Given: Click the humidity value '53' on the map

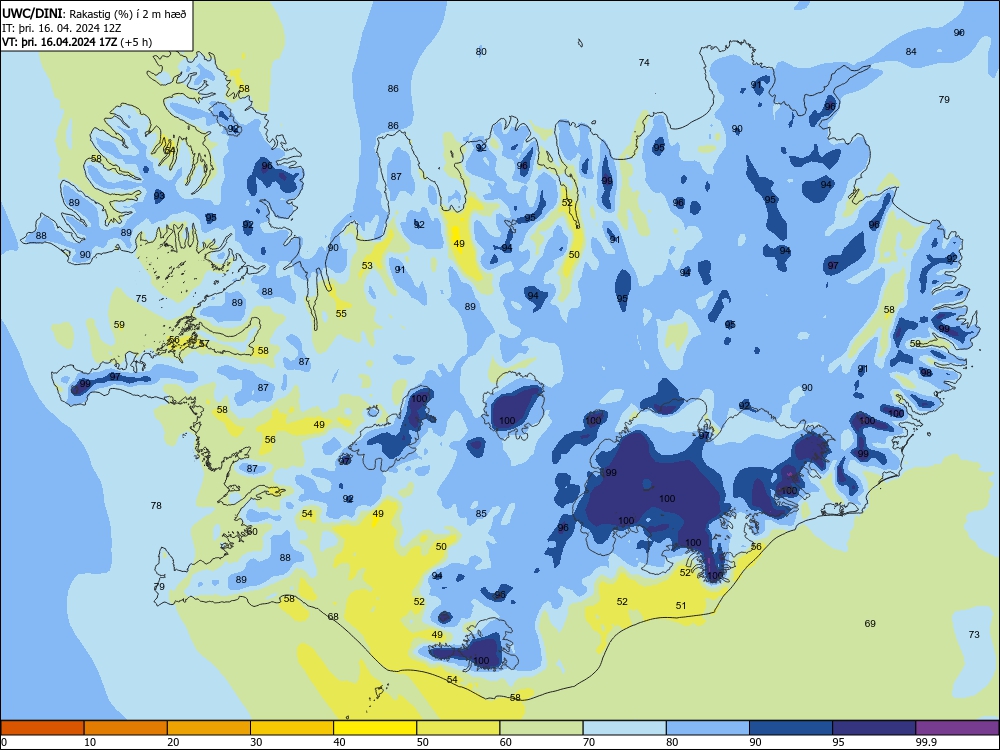Looking at the screenshot, I should click(x=367, y=266).
